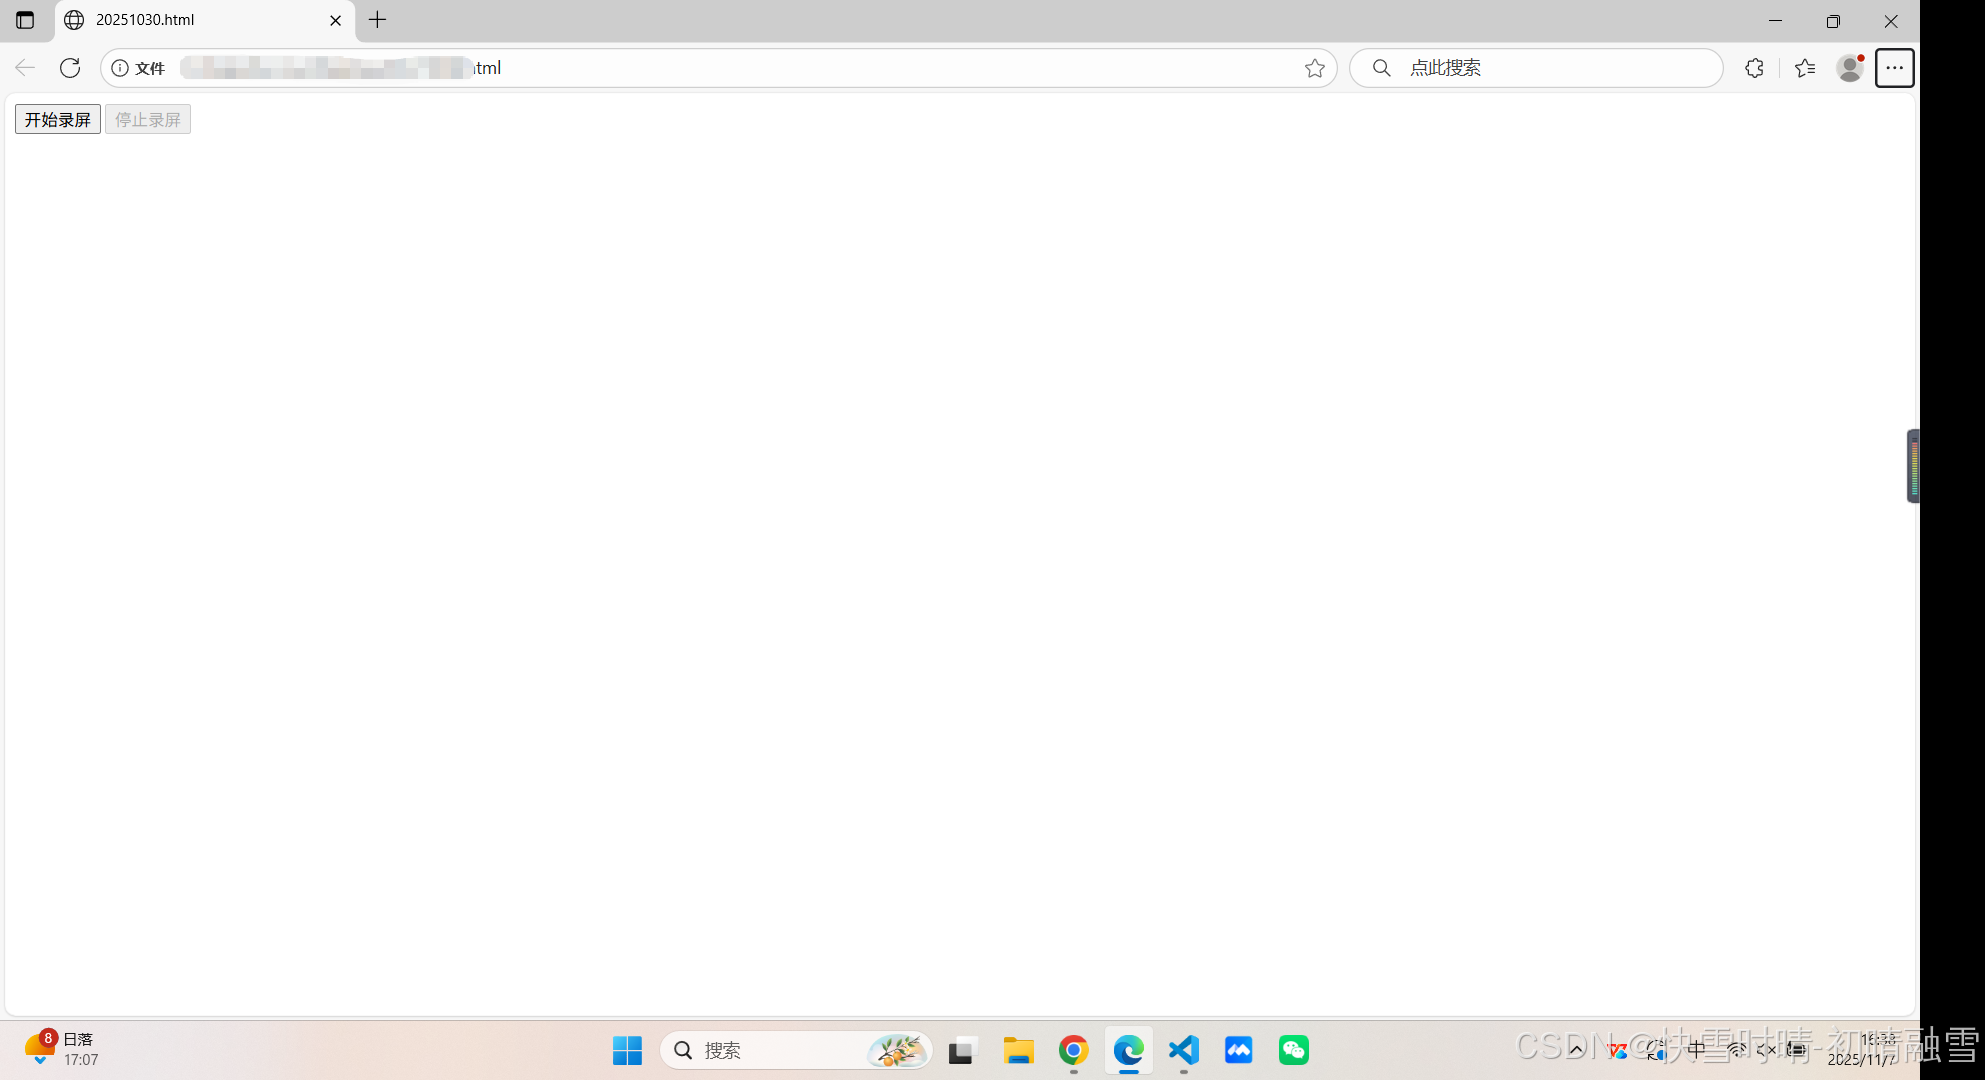Image resolution: width=1985 pixels, height=1080 pixels.
Task: Open the Settings and more menu
Action: point(1894,68)
